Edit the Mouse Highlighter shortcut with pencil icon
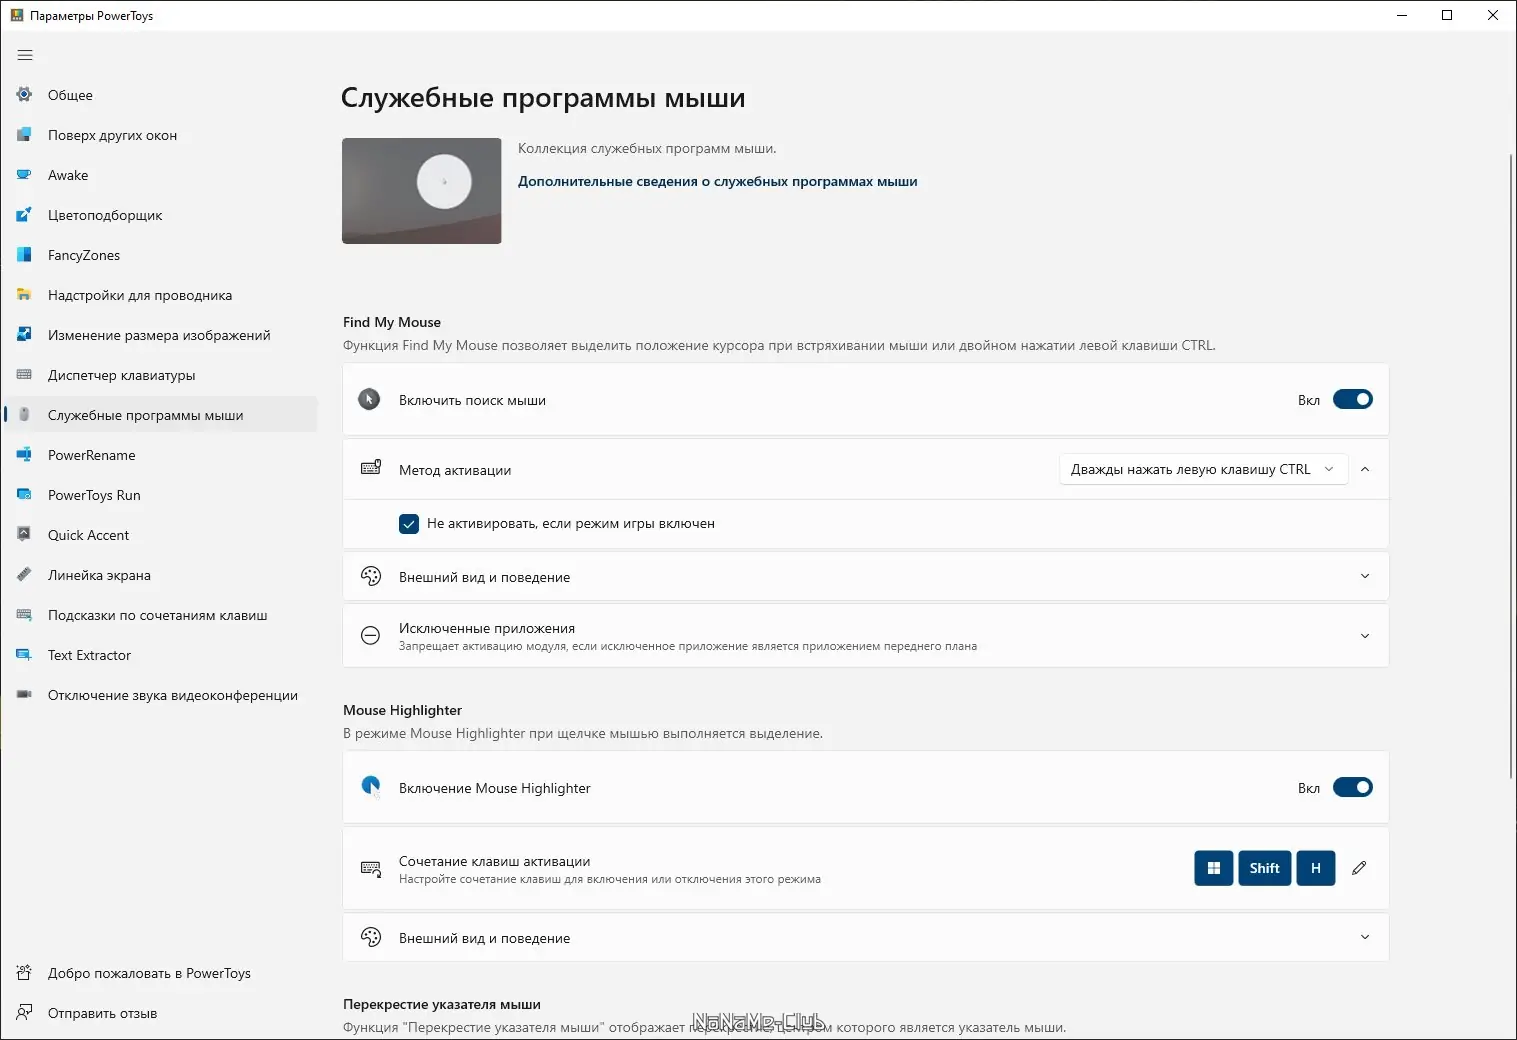The width and height of the screenshot is (1517, 1040). point(1359,868)
